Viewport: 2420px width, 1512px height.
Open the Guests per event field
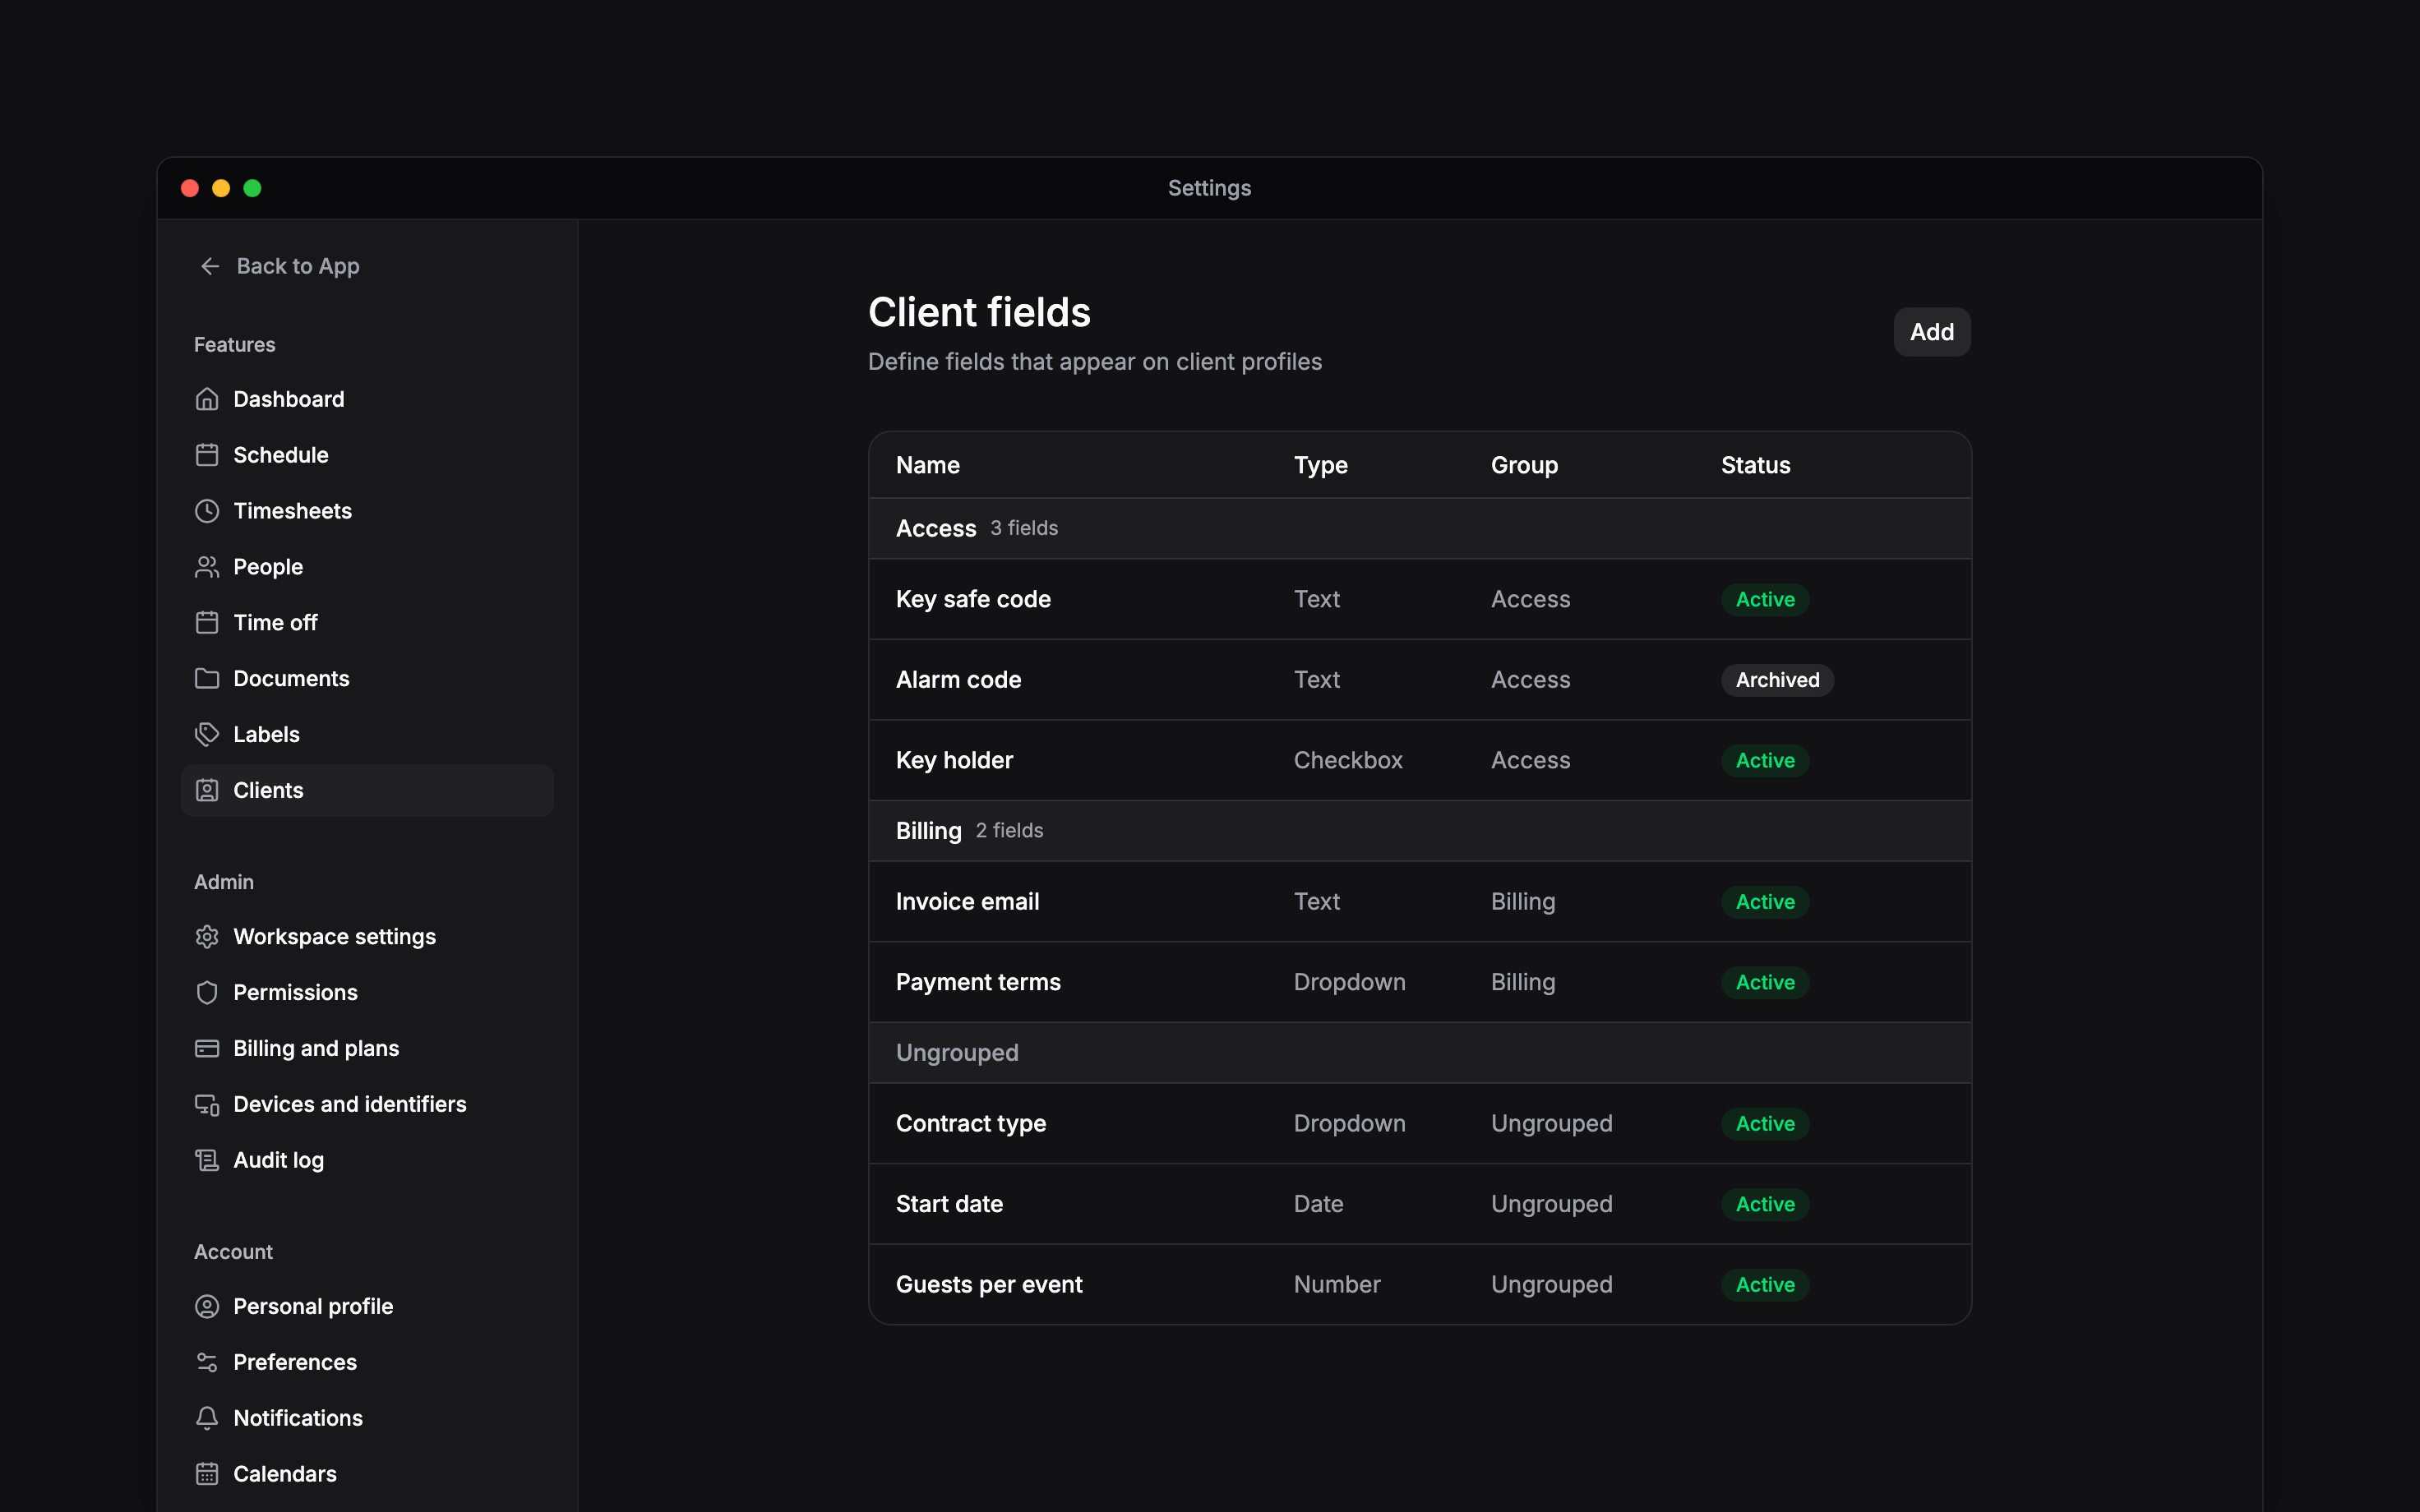[1419, 1285]
